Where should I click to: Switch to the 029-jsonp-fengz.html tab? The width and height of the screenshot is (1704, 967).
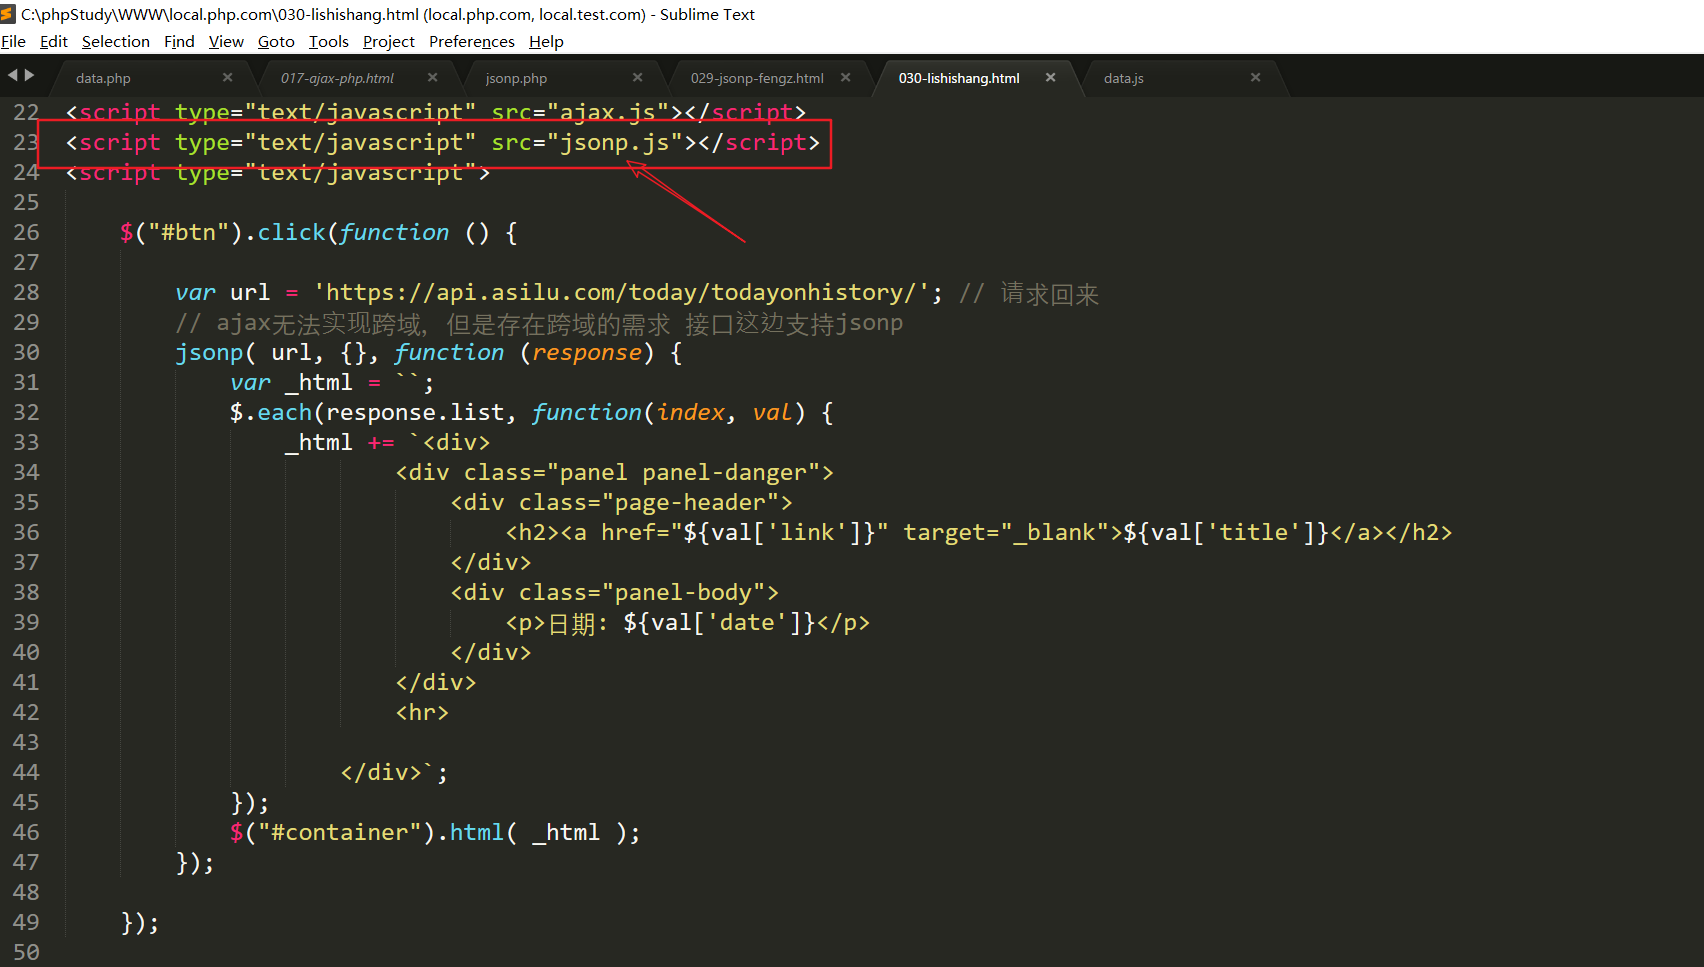pyautogui.click(x=757, y=78)
